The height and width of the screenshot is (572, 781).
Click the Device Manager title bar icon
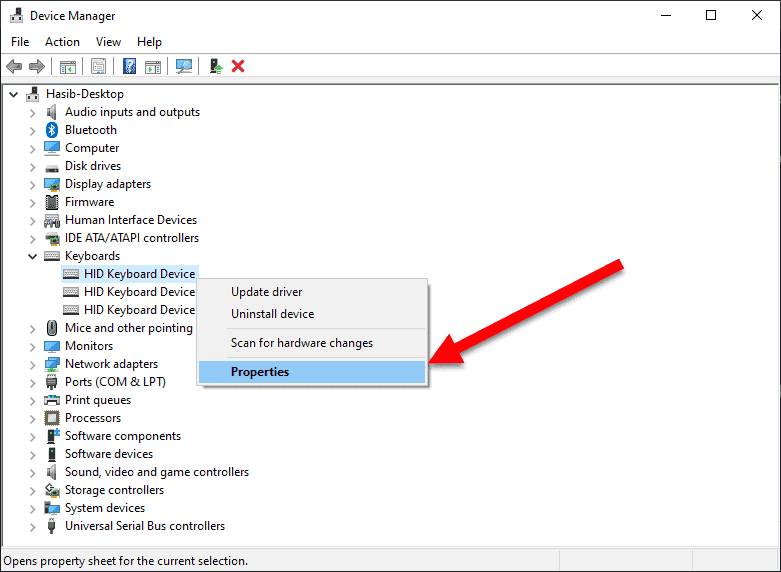tap(16, 15)
